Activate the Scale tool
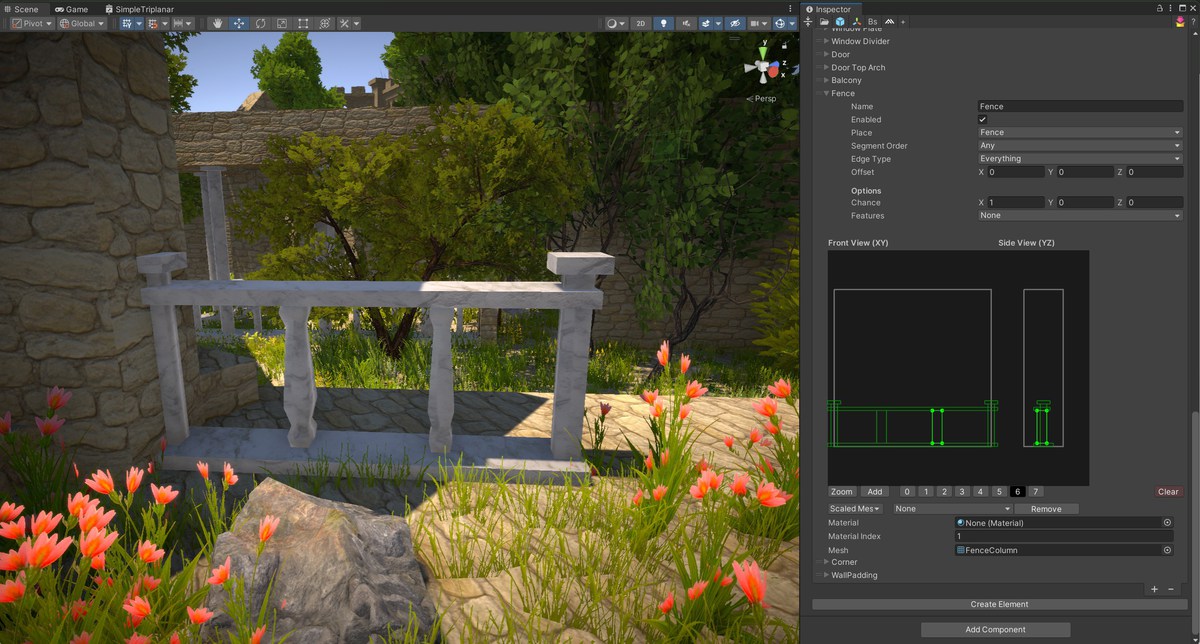Image resolution: width=1200 pixels, height=644 pixels. tap(281, 23)
